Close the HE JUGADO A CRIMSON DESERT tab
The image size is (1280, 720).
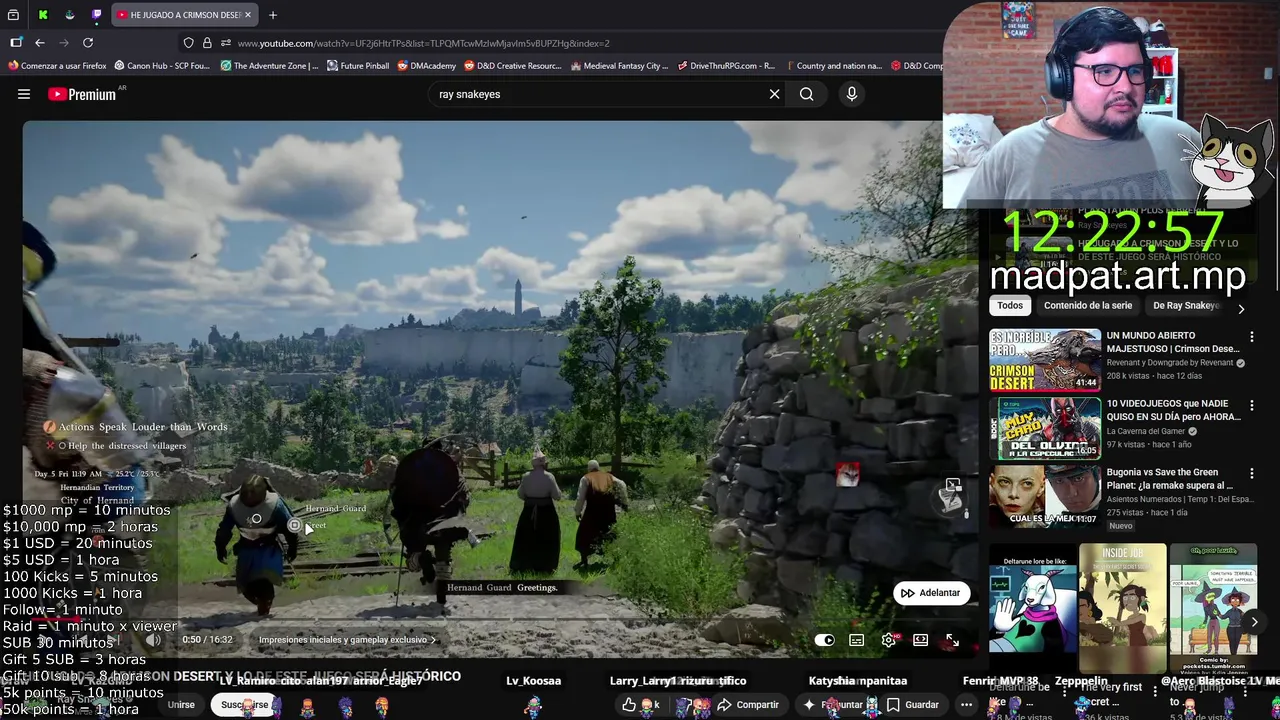coord(248,15)
